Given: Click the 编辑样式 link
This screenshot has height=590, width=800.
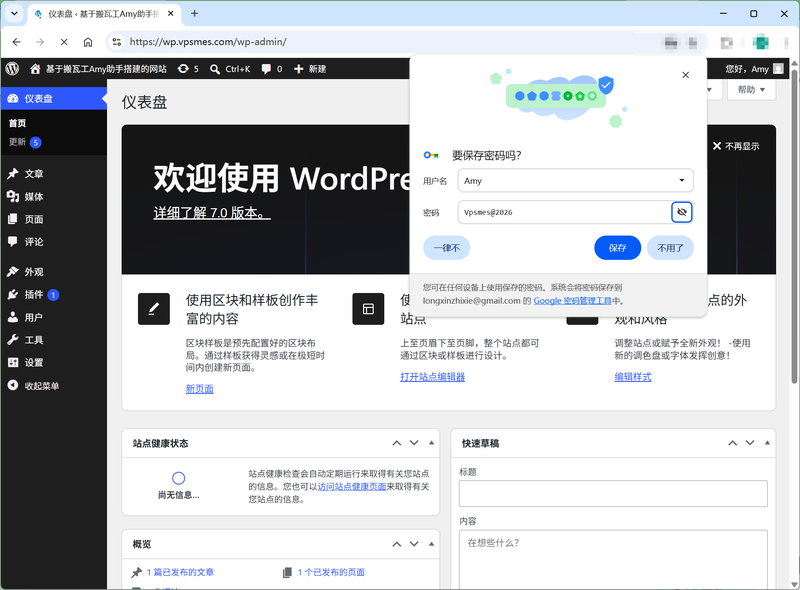Looking at the screenshot, I should pos(633,377).
